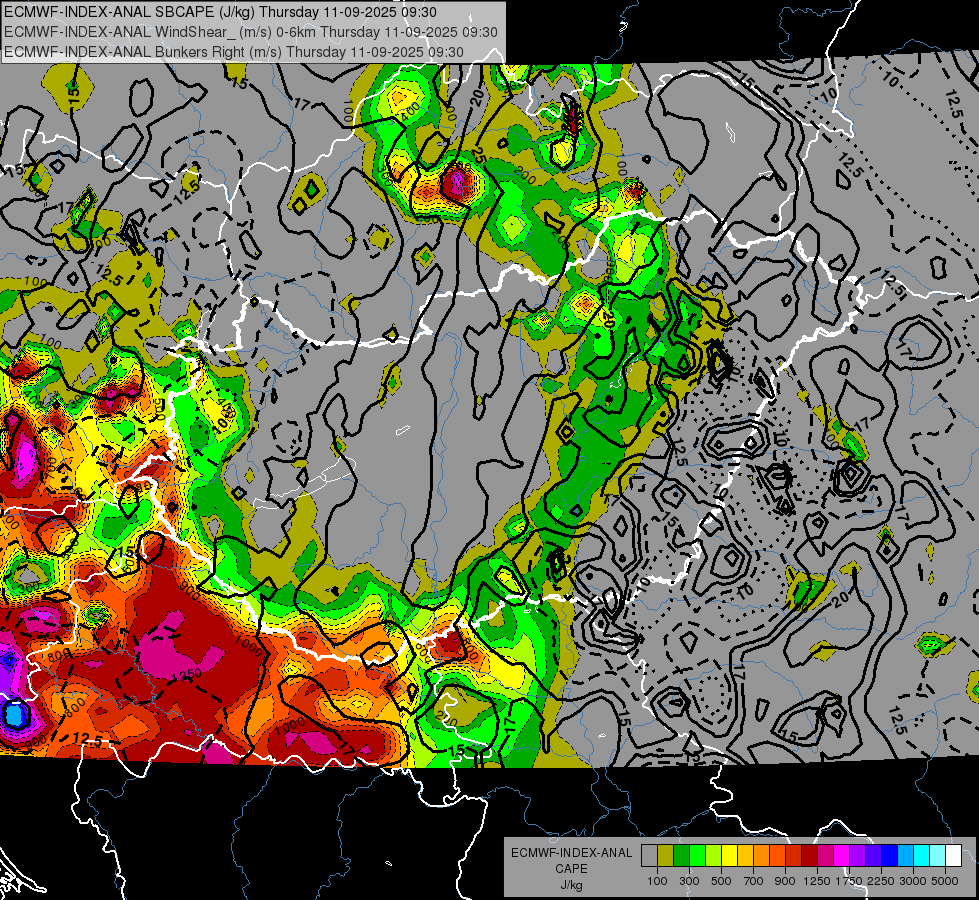Click the Bunkers Right (m/s) title line
Viewport: 979px width, 900px height.
pos(234,52)
